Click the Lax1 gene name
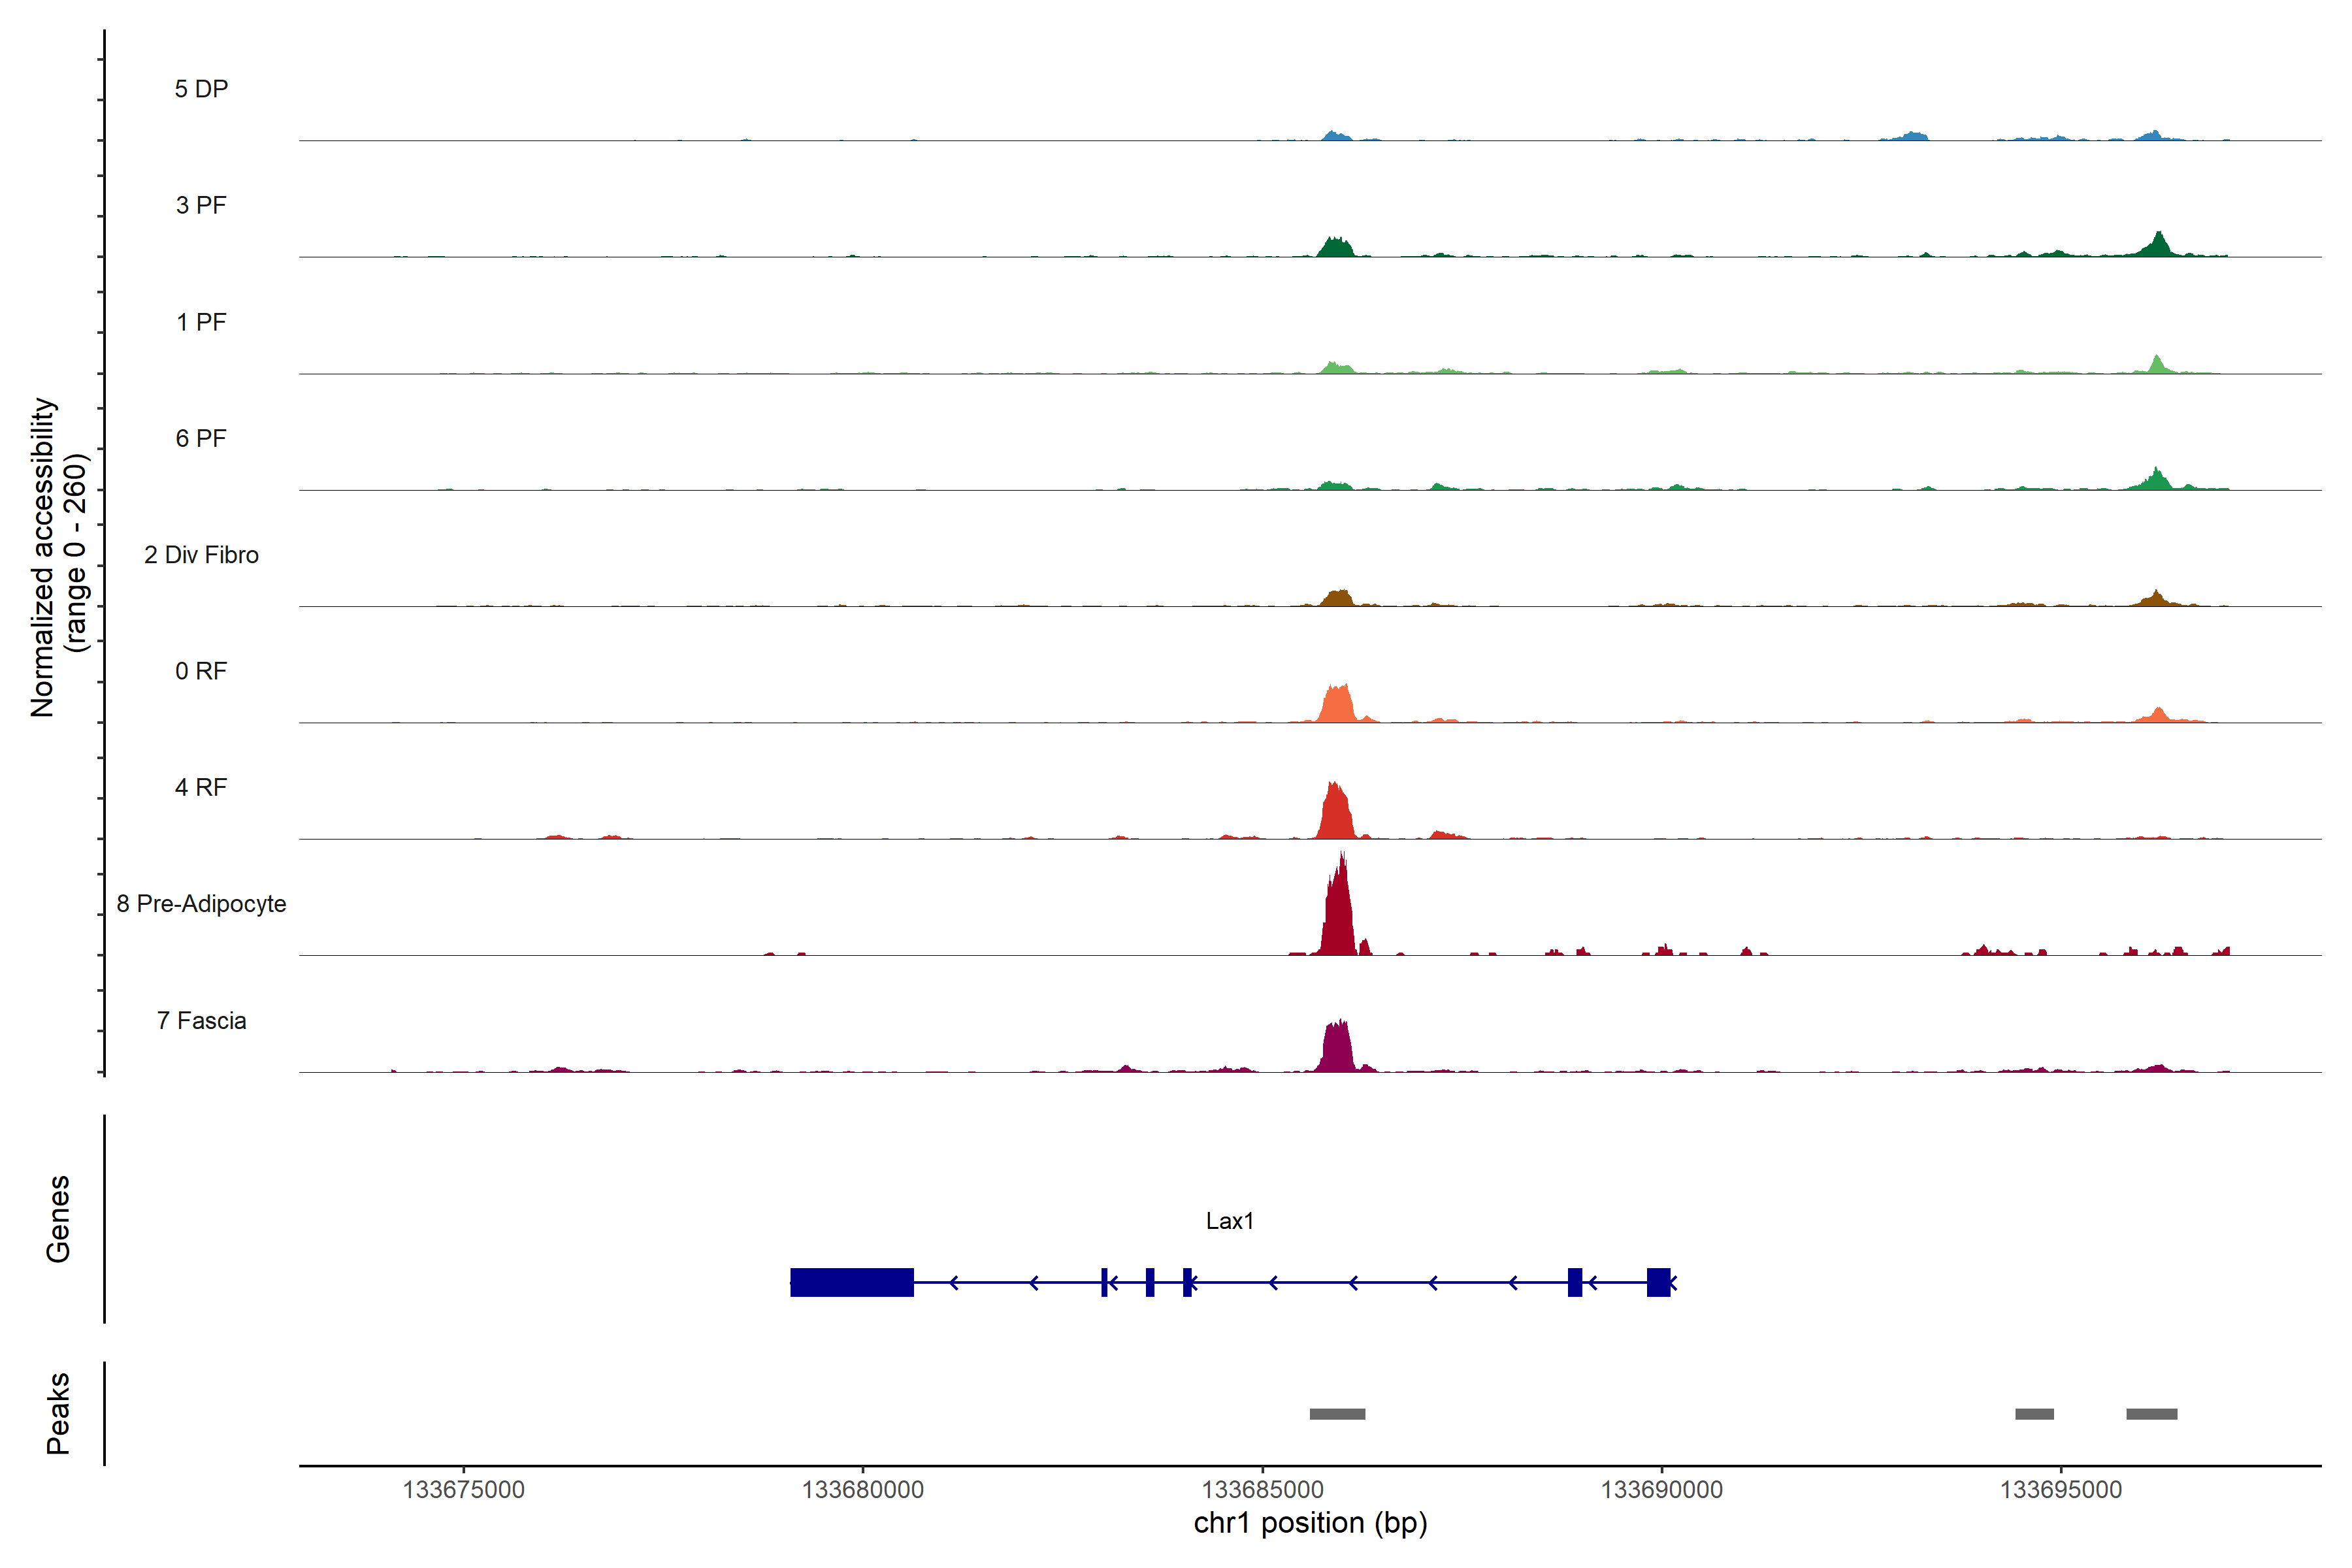This screenshot has width=2352, height=1568. [x=1229, y=1221]
